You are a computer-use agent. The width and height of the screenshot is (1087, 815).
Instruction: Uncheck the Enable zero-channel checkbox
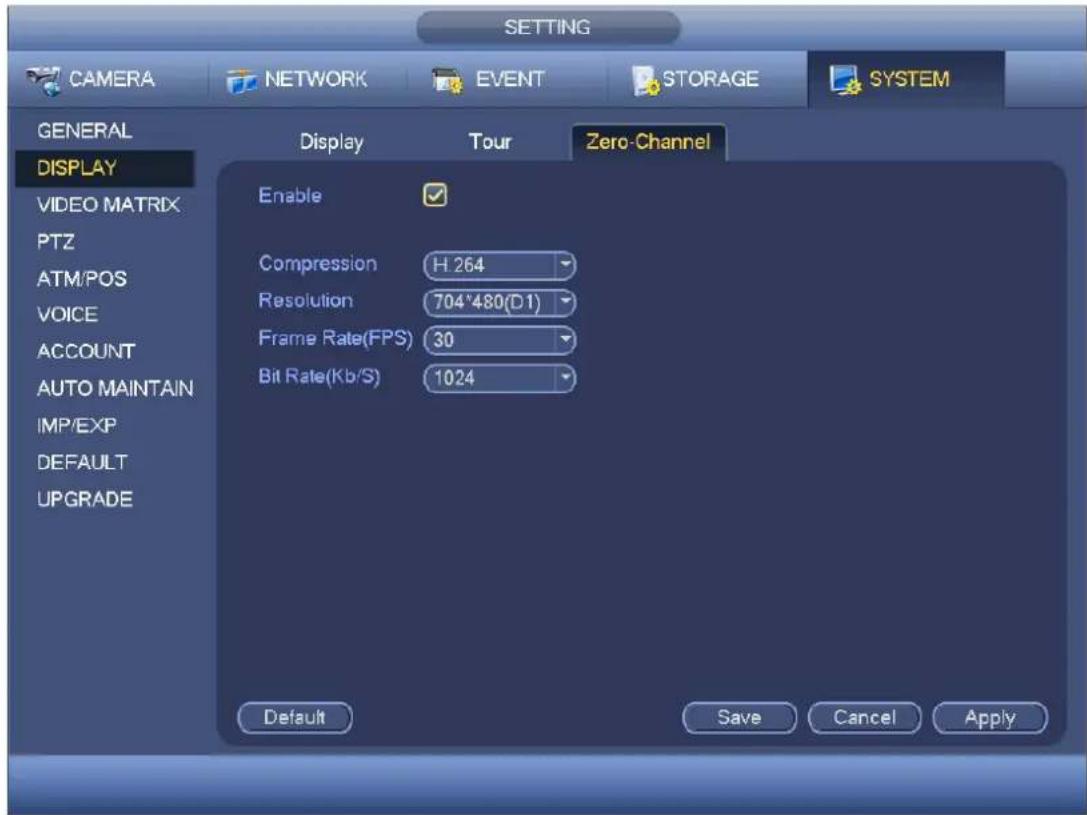435,195
